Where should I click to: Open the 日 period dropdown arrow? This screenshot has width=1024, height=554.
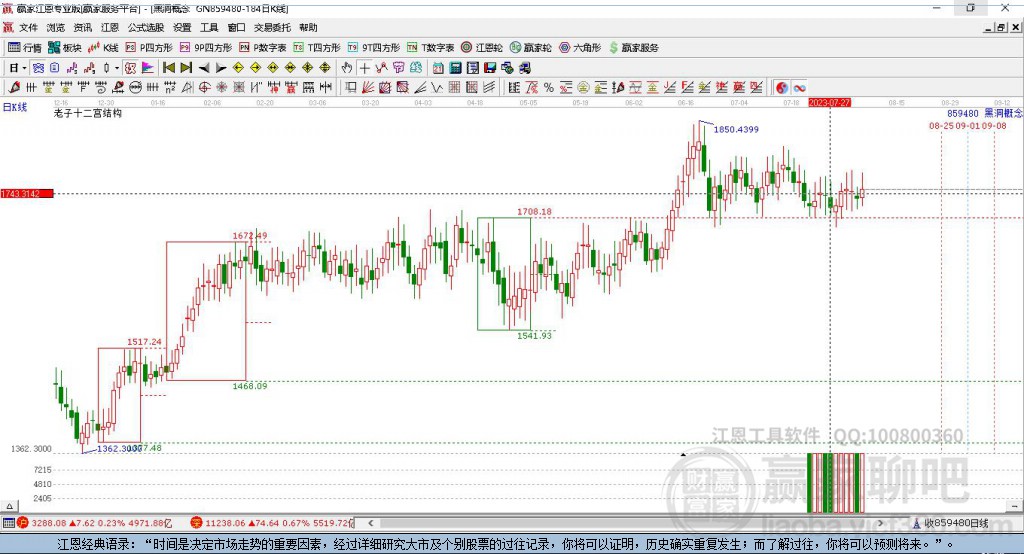pyautogui.click(x=24, y=67)
